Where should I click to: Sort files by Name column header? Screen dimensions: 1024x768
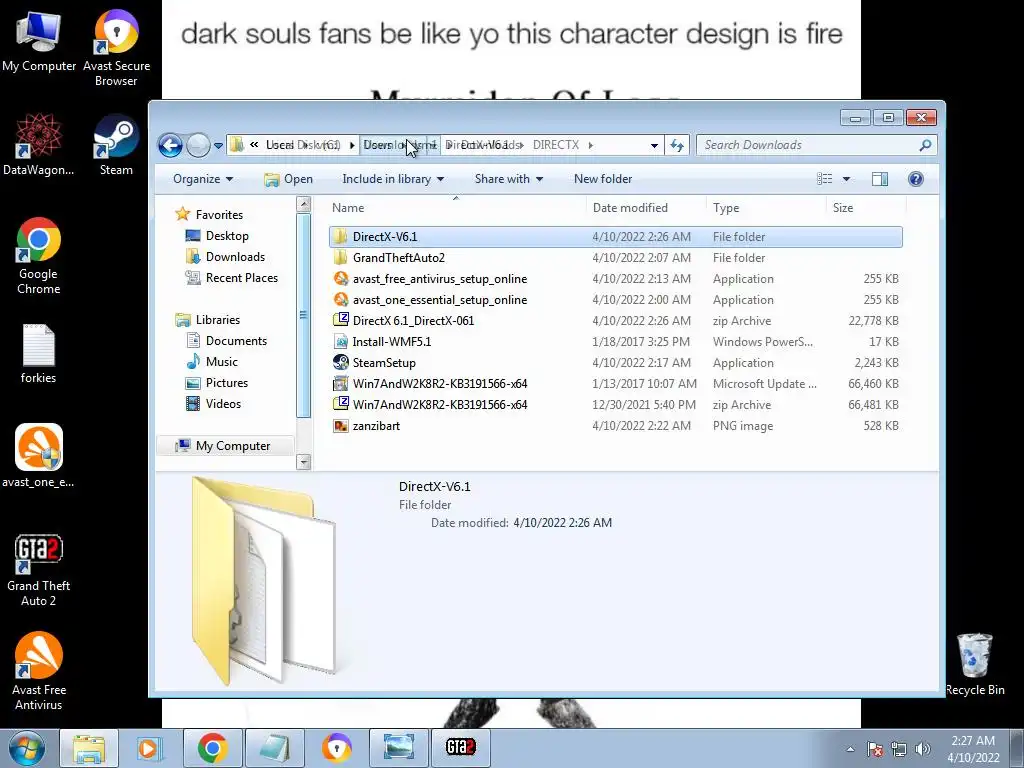(x=456, y=208)
